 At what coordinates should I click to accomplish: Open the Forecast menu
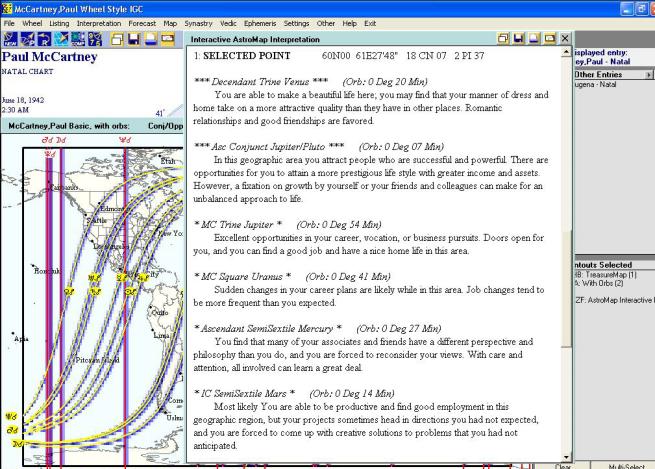pyautogui.click(x=142, y=23)
